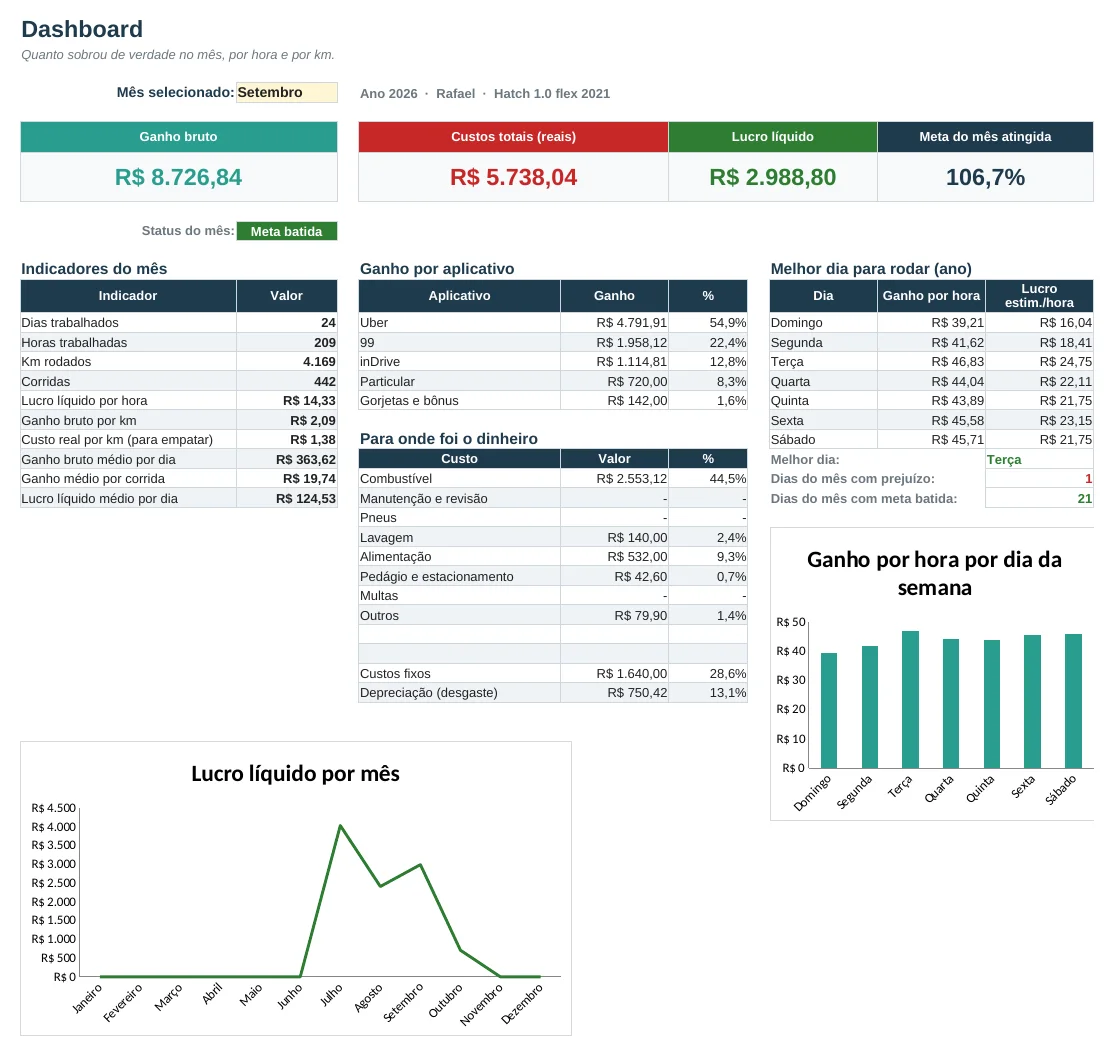Select Ganho bruto por km value R$ 2,09

click(x=286, y=421)
